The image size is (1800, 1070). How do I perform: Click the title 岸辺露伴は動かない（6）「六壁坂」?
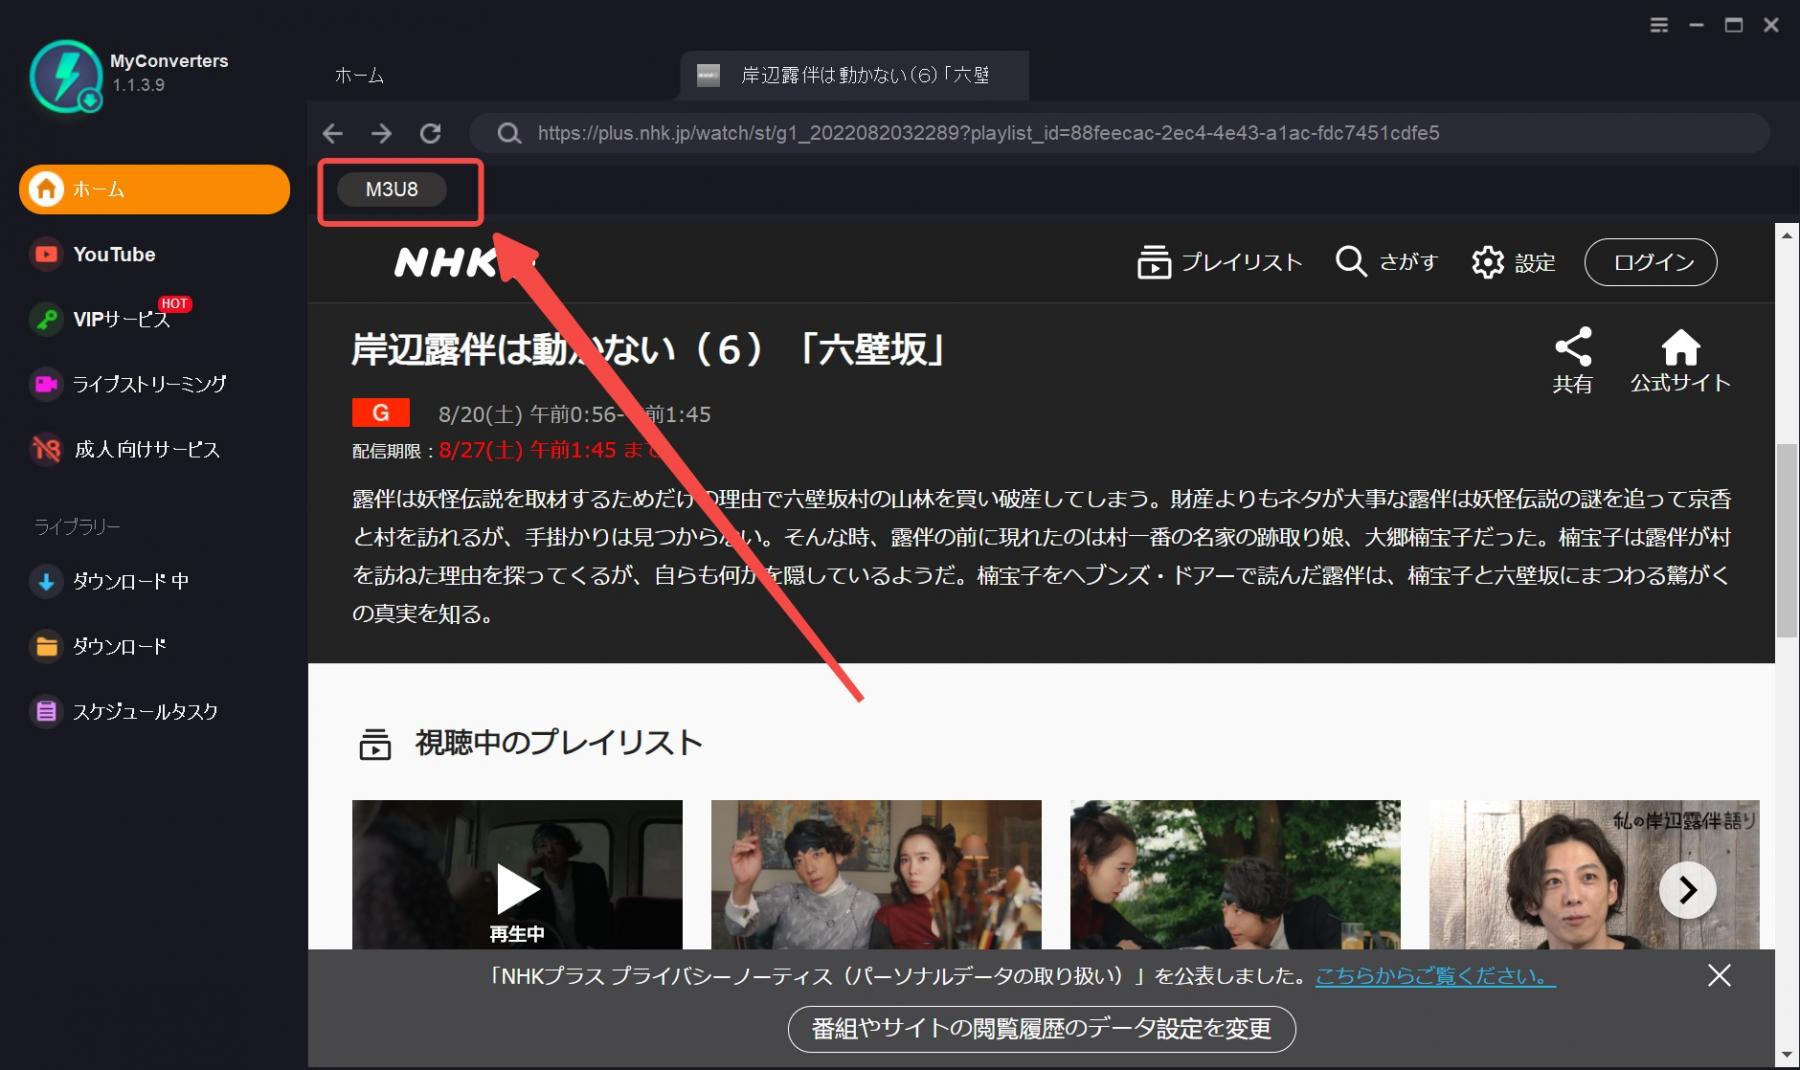(649, 349)
